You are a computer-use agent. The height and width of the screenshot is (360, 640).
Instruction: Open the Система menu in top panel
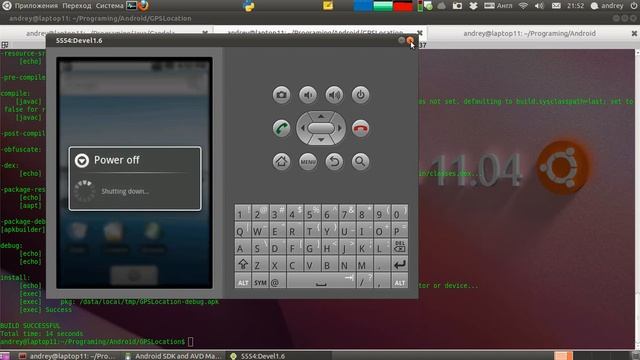109,6
